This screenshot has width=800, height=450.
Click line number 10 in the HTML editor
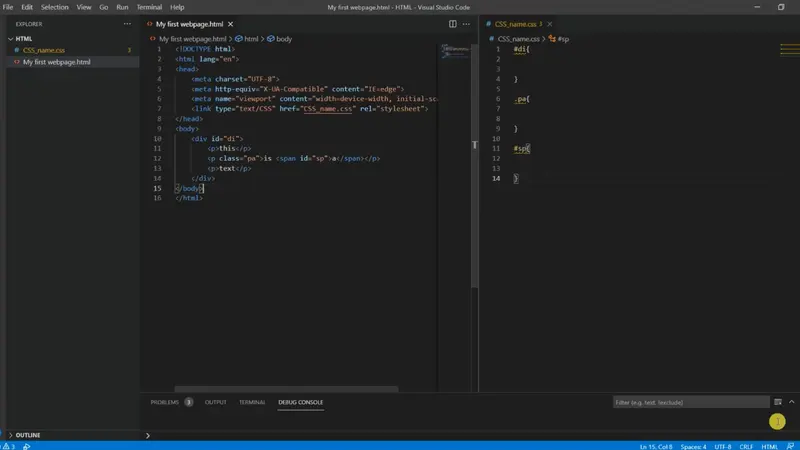point(157,139)
